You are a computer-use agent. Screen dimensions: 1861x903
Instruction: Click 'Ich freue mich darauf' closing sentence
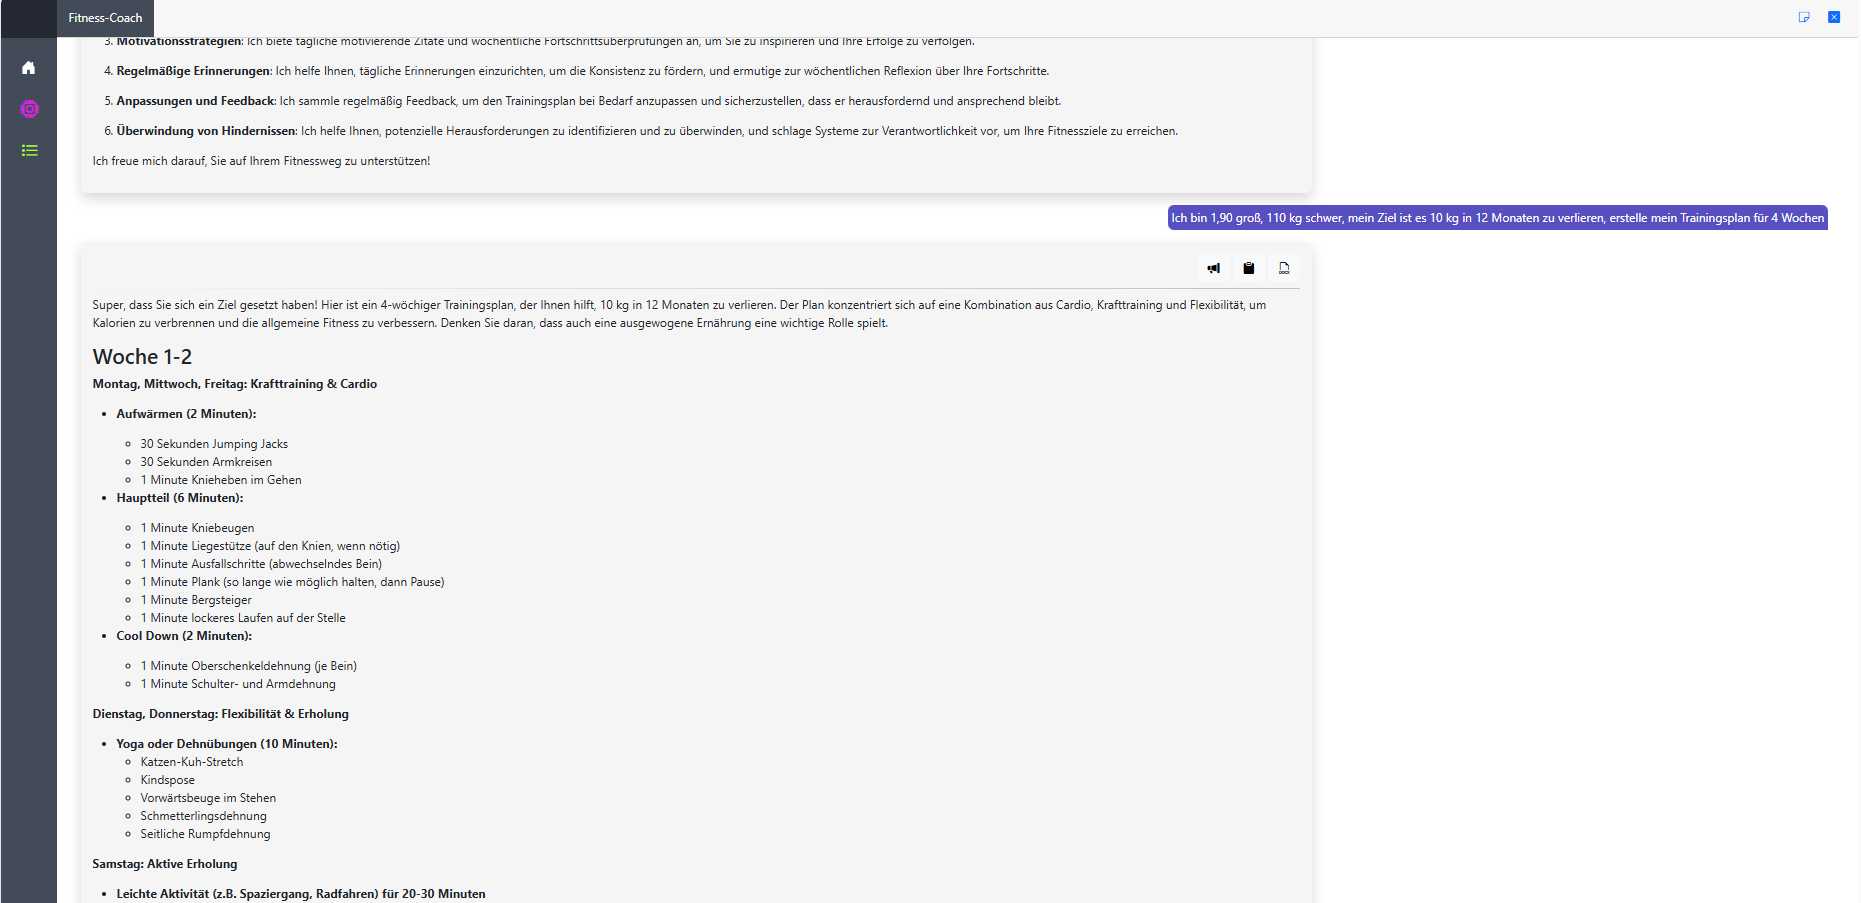261,161
